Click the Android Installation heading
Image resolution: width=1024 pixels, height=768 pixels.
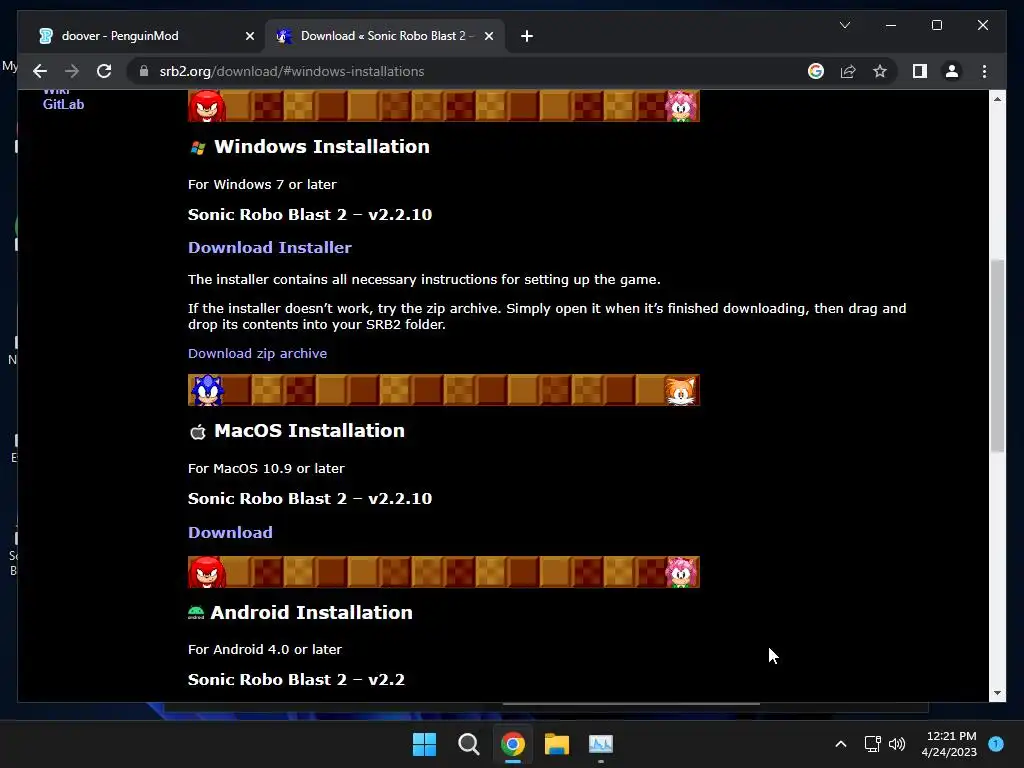(x=312, y=613)
